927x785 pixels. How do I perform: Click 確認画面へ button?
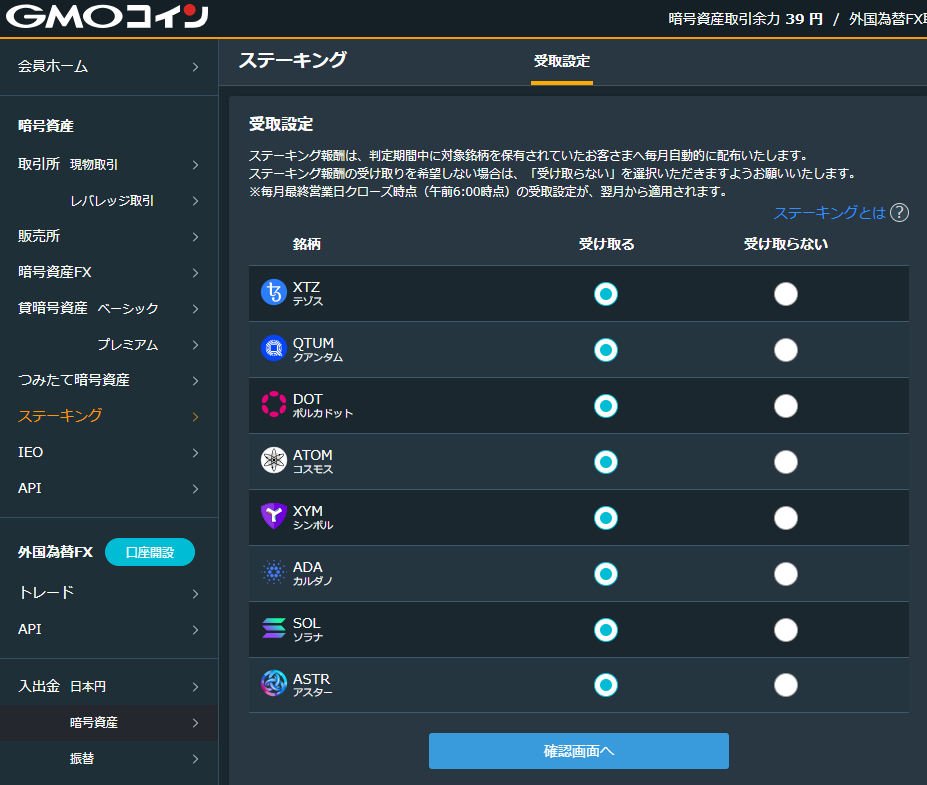pos(579,751)
